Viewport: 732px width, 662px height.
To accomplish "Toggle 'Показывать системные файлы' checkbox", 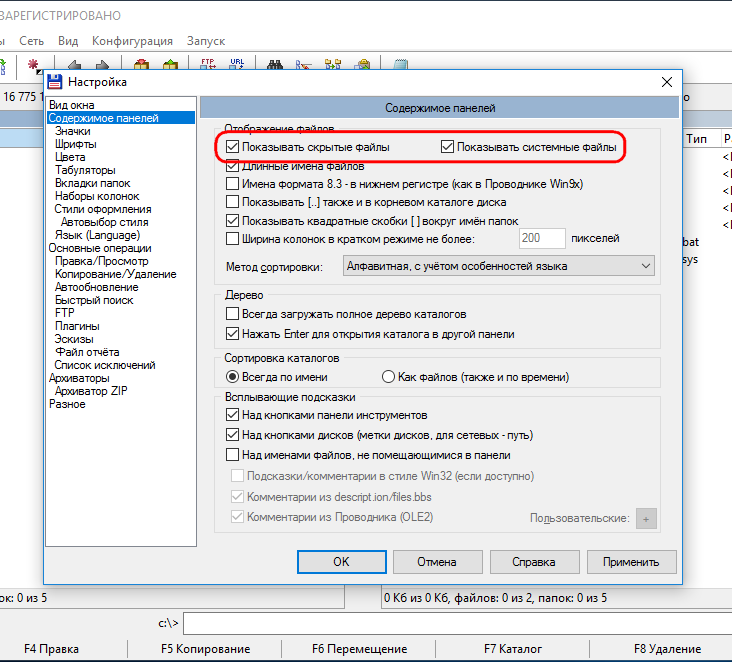I will [447, 147].
